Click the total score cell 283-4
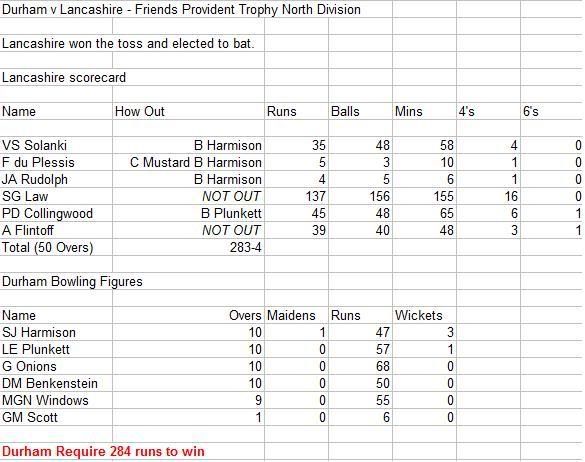Image resolution: width=585 pixels, height=462 pixels. [x=188, y=247]
